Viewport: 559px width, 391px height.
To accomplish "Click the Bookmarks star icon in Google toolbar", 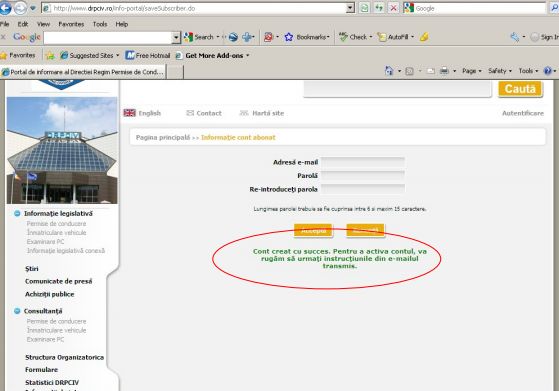I will (x=288, y=37).
